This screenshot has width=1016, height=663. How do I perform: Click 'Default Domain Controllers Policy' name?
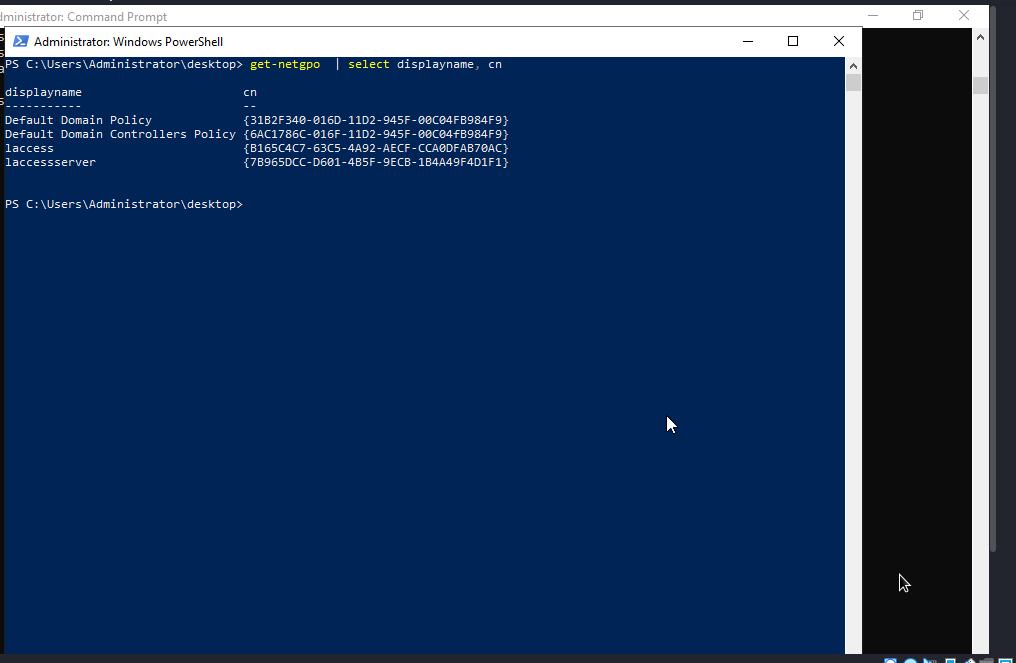pos(121,134)
